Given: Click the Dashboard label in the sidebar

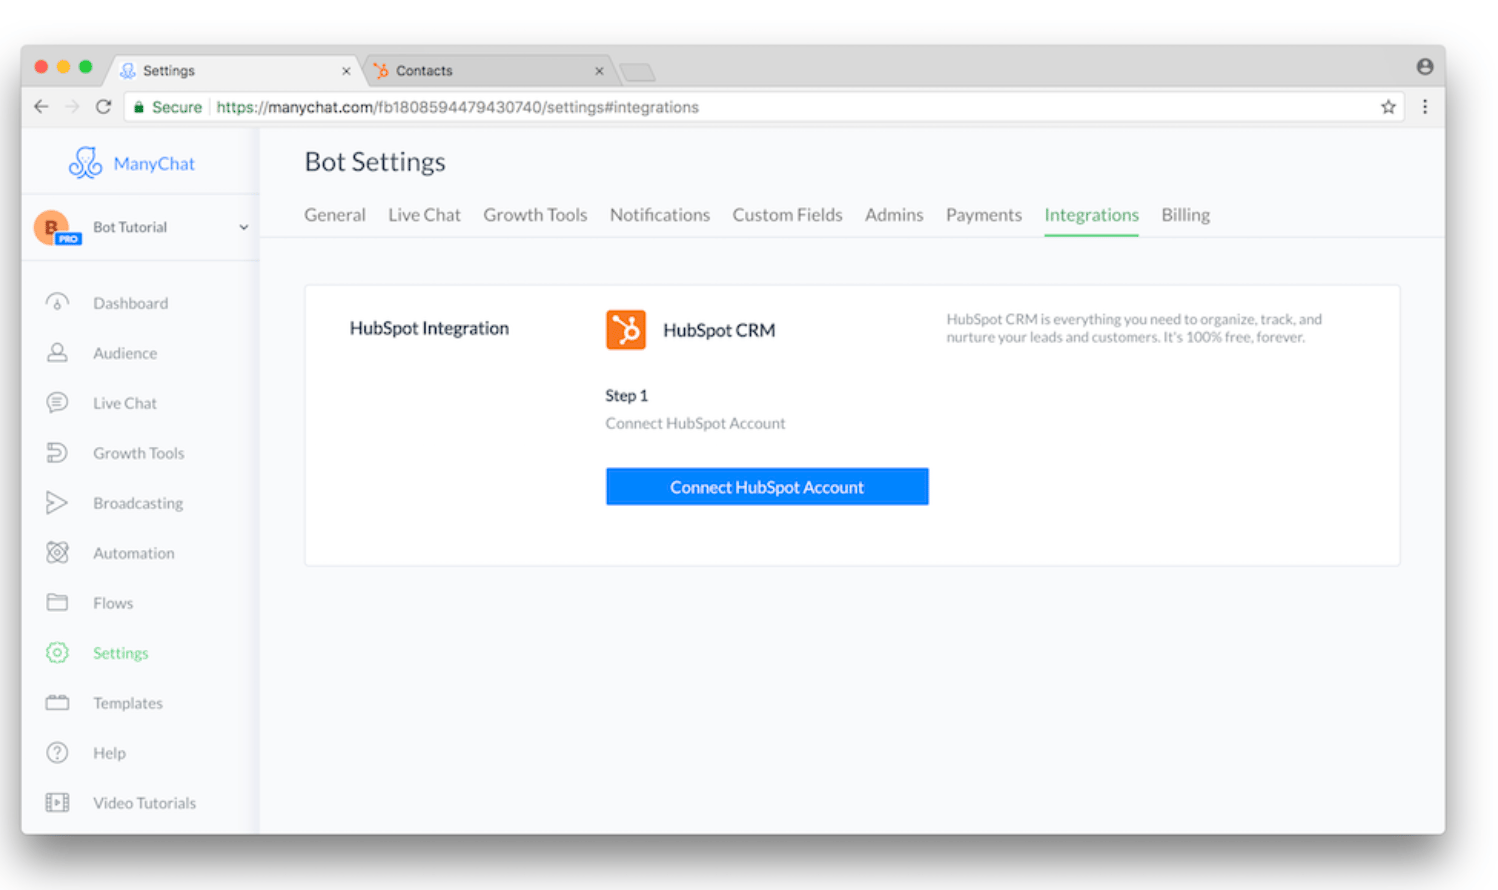Looking at the screenshot, I should click(130, 303).
